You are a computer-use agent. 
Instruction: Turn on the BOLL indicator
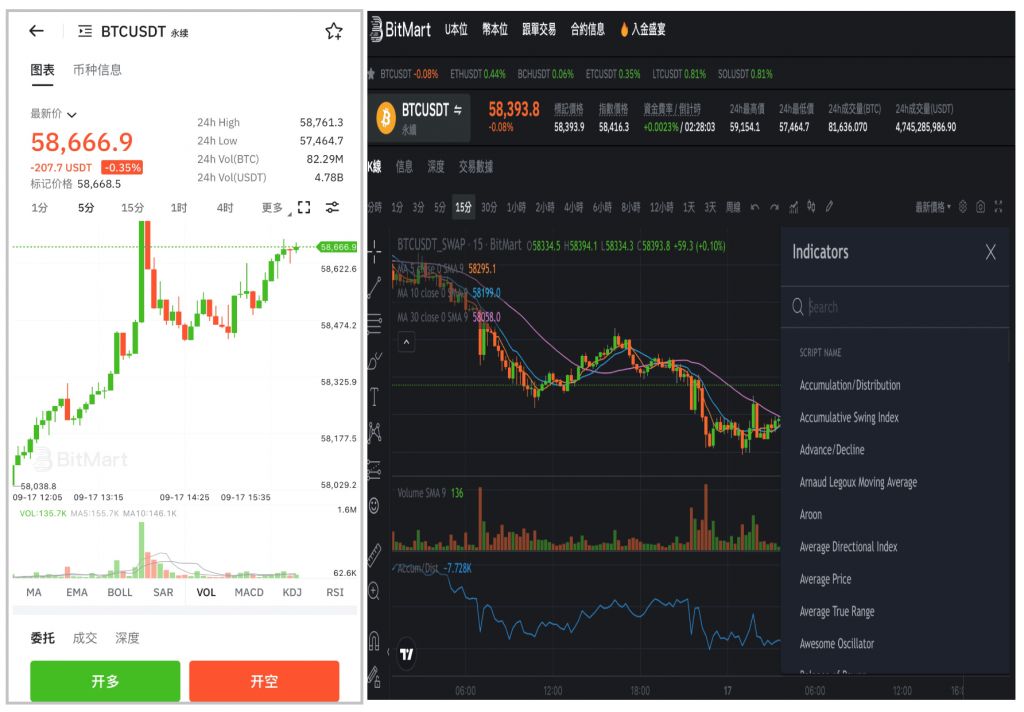[x=120, y=592]
